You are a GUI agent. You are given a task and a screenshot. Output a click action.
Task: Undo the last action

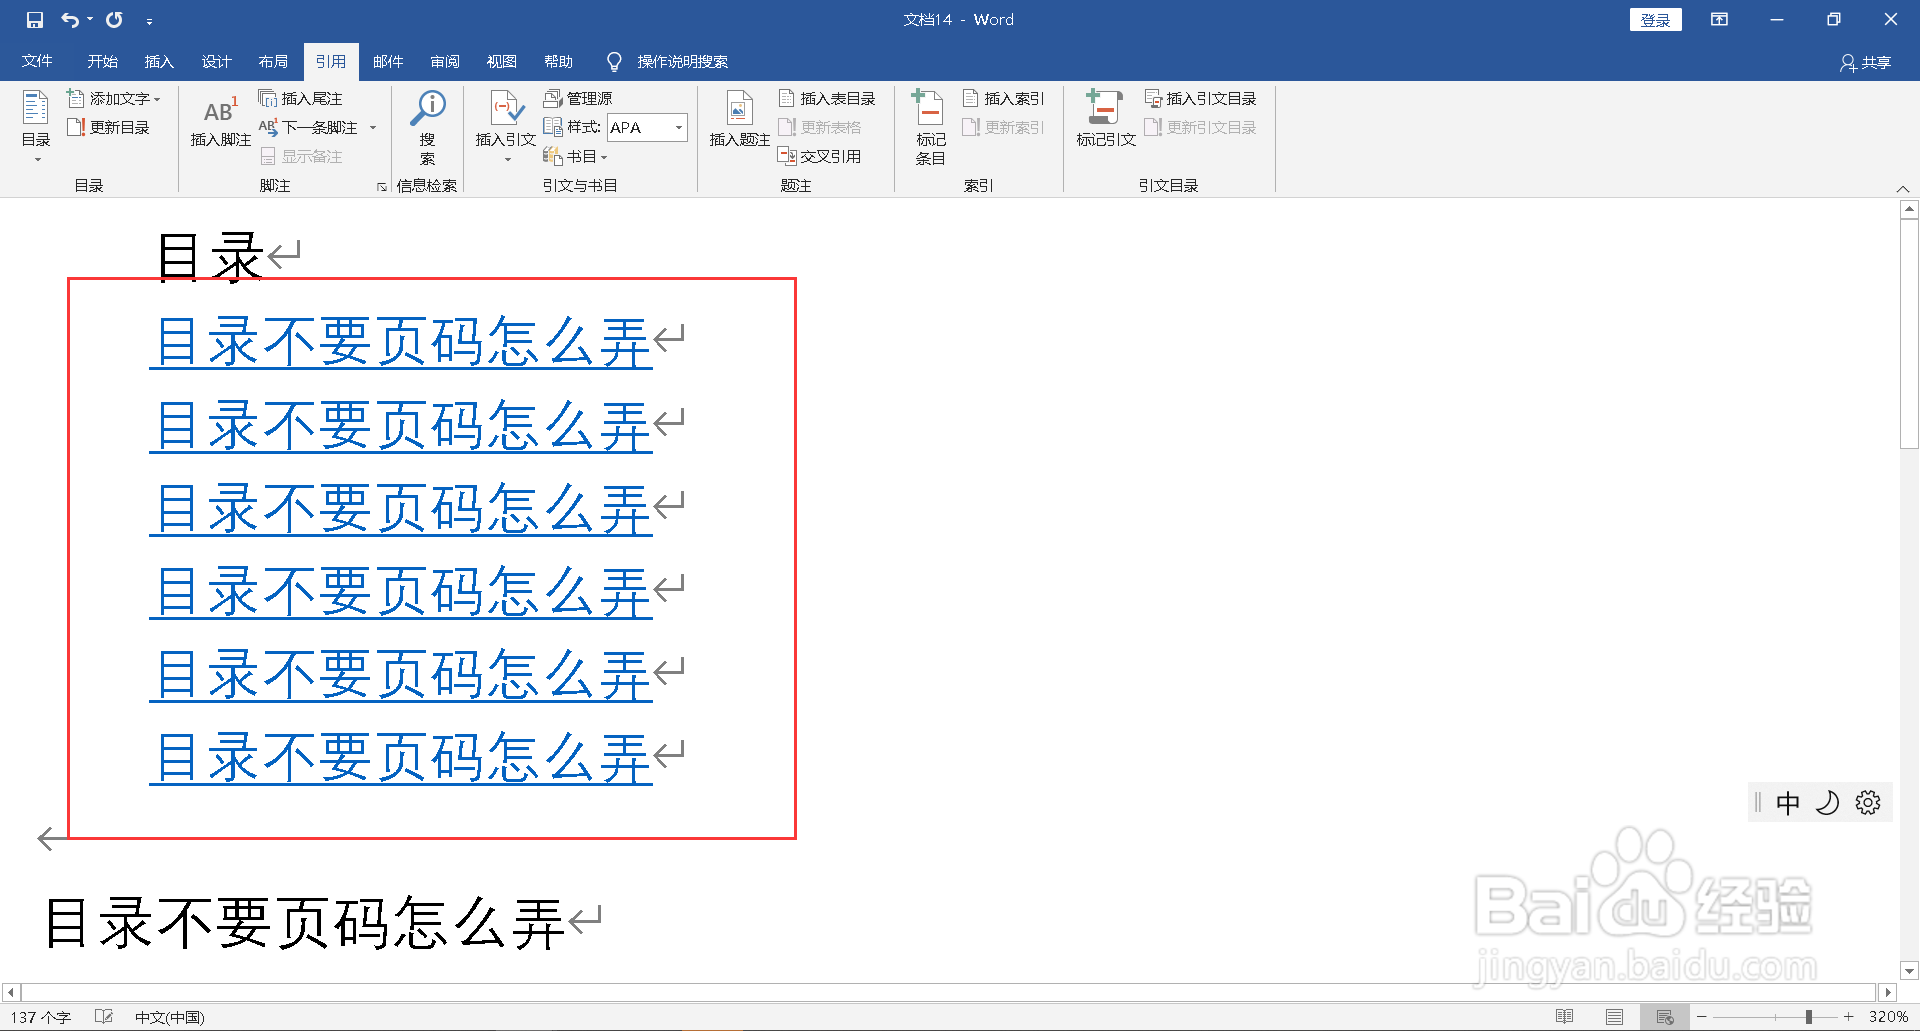click(70, 20)
